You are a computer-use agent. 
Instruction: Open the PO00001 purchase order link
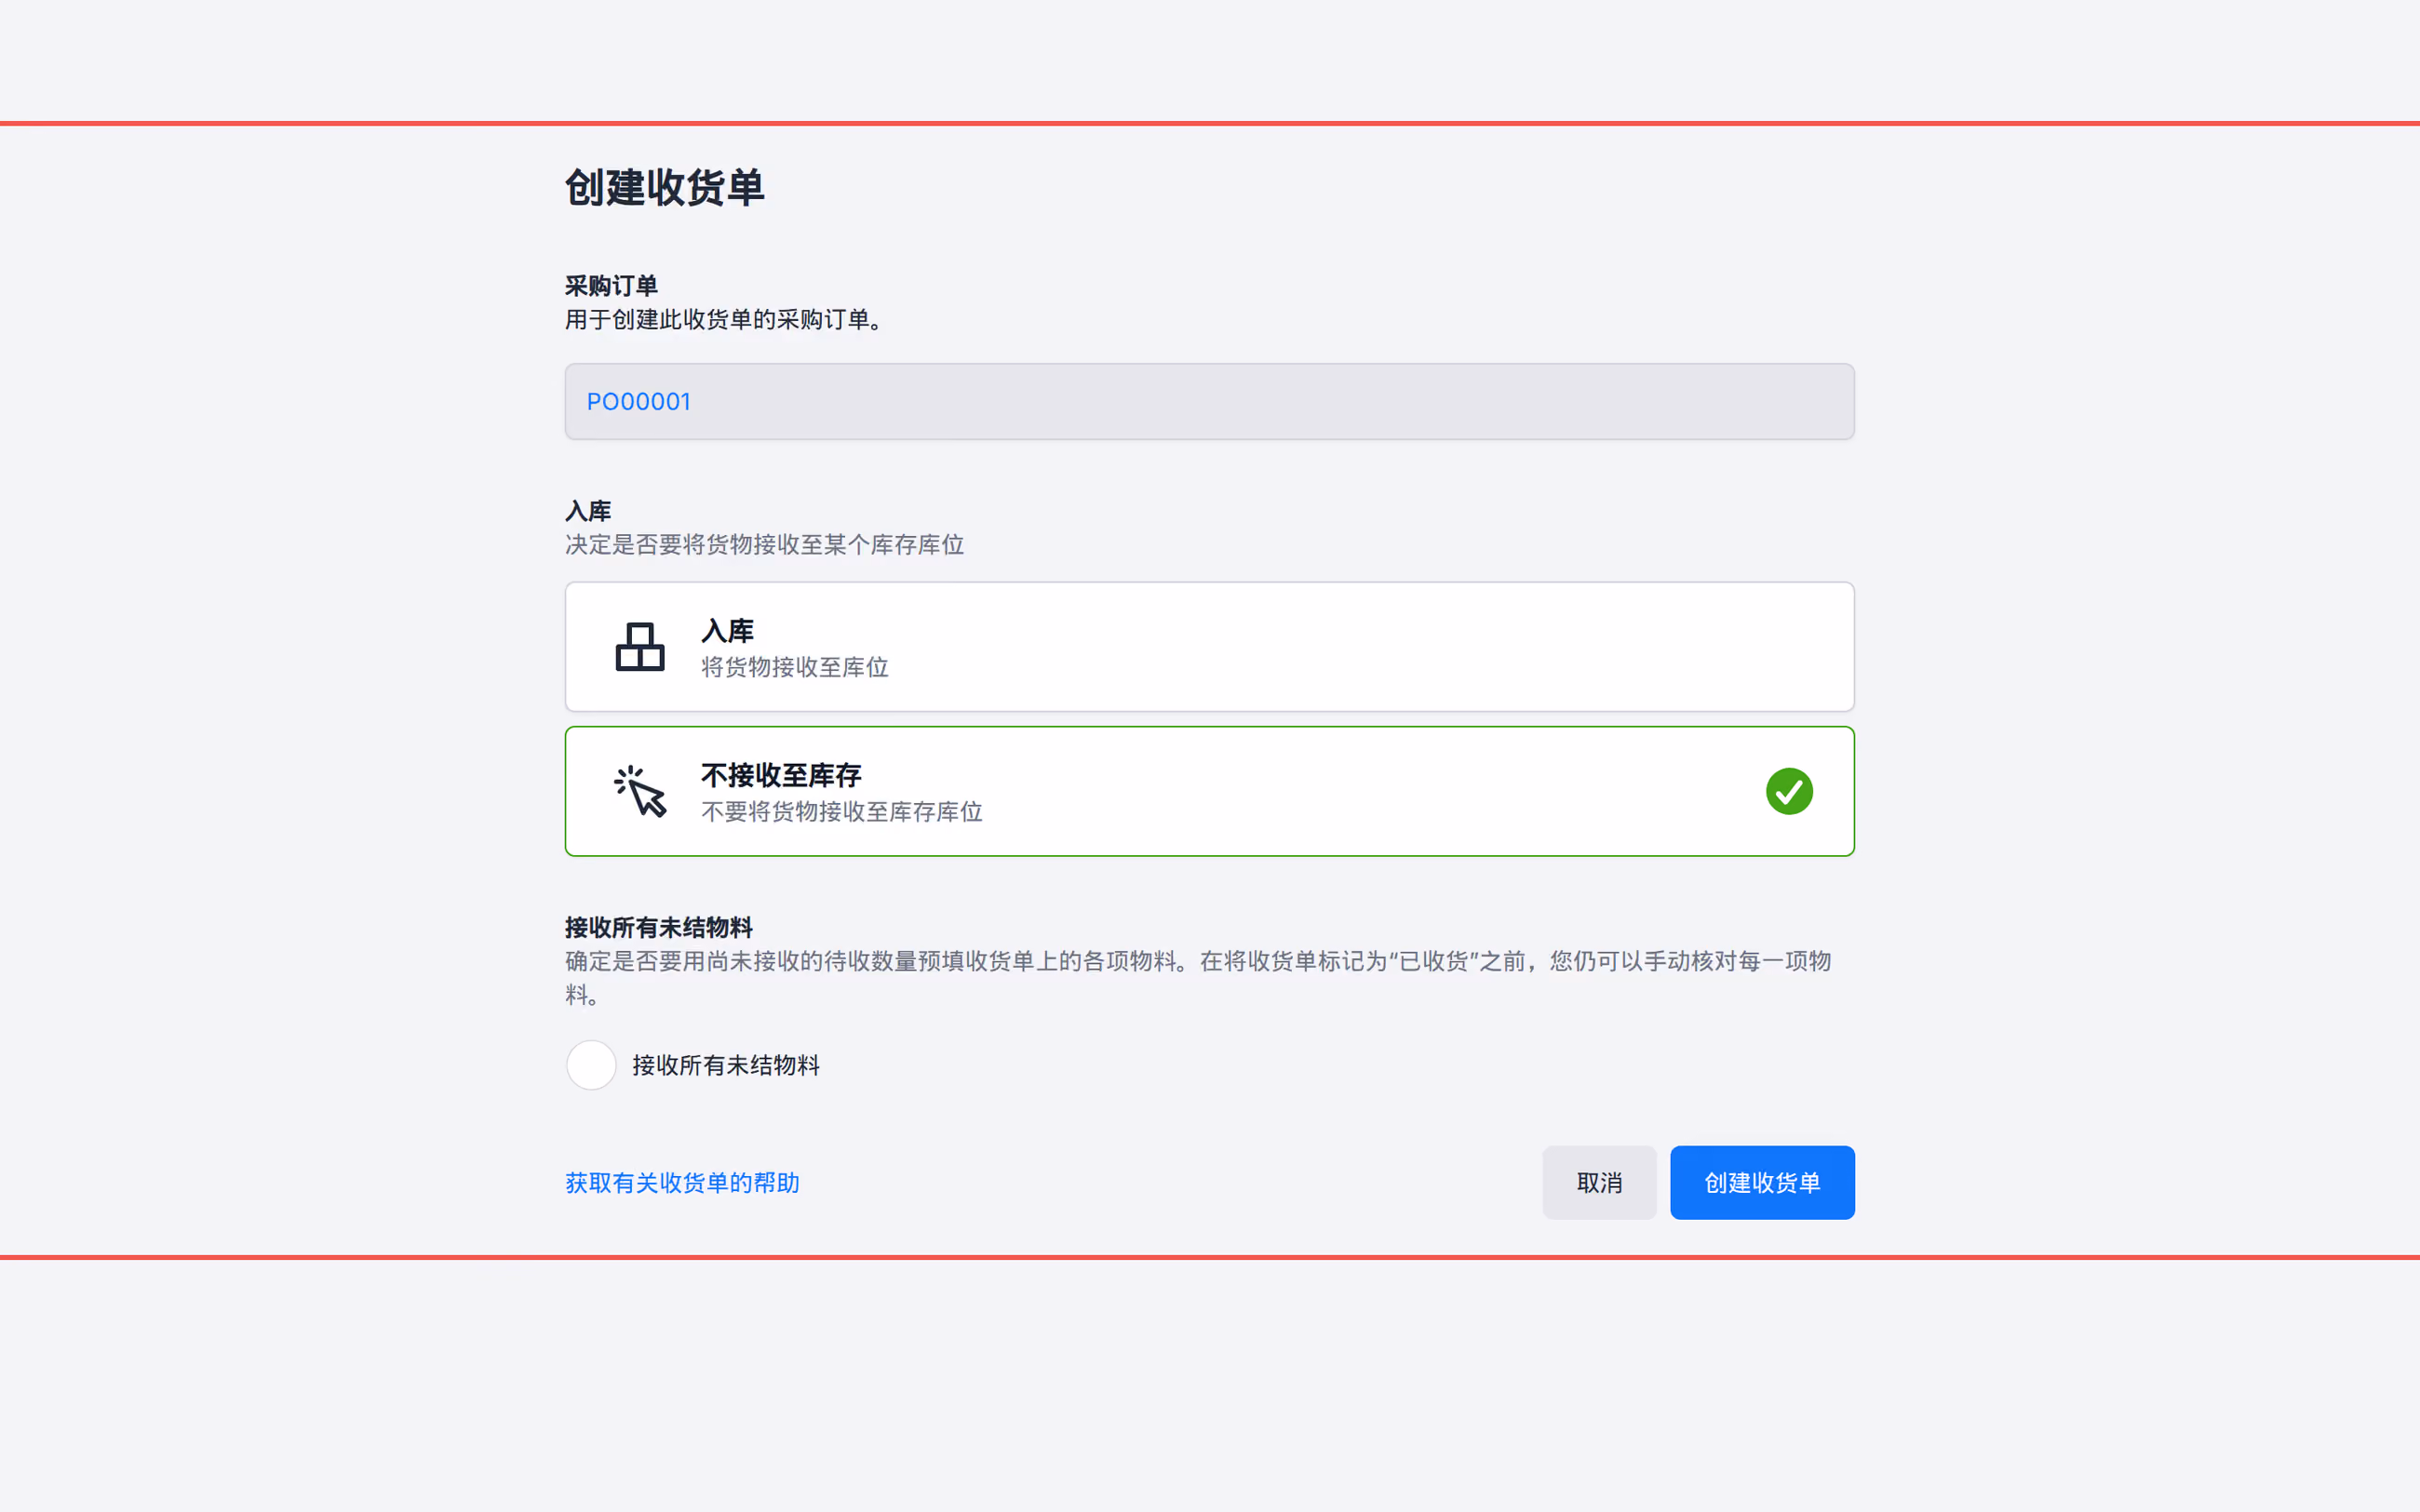click(x=638, y=402)
